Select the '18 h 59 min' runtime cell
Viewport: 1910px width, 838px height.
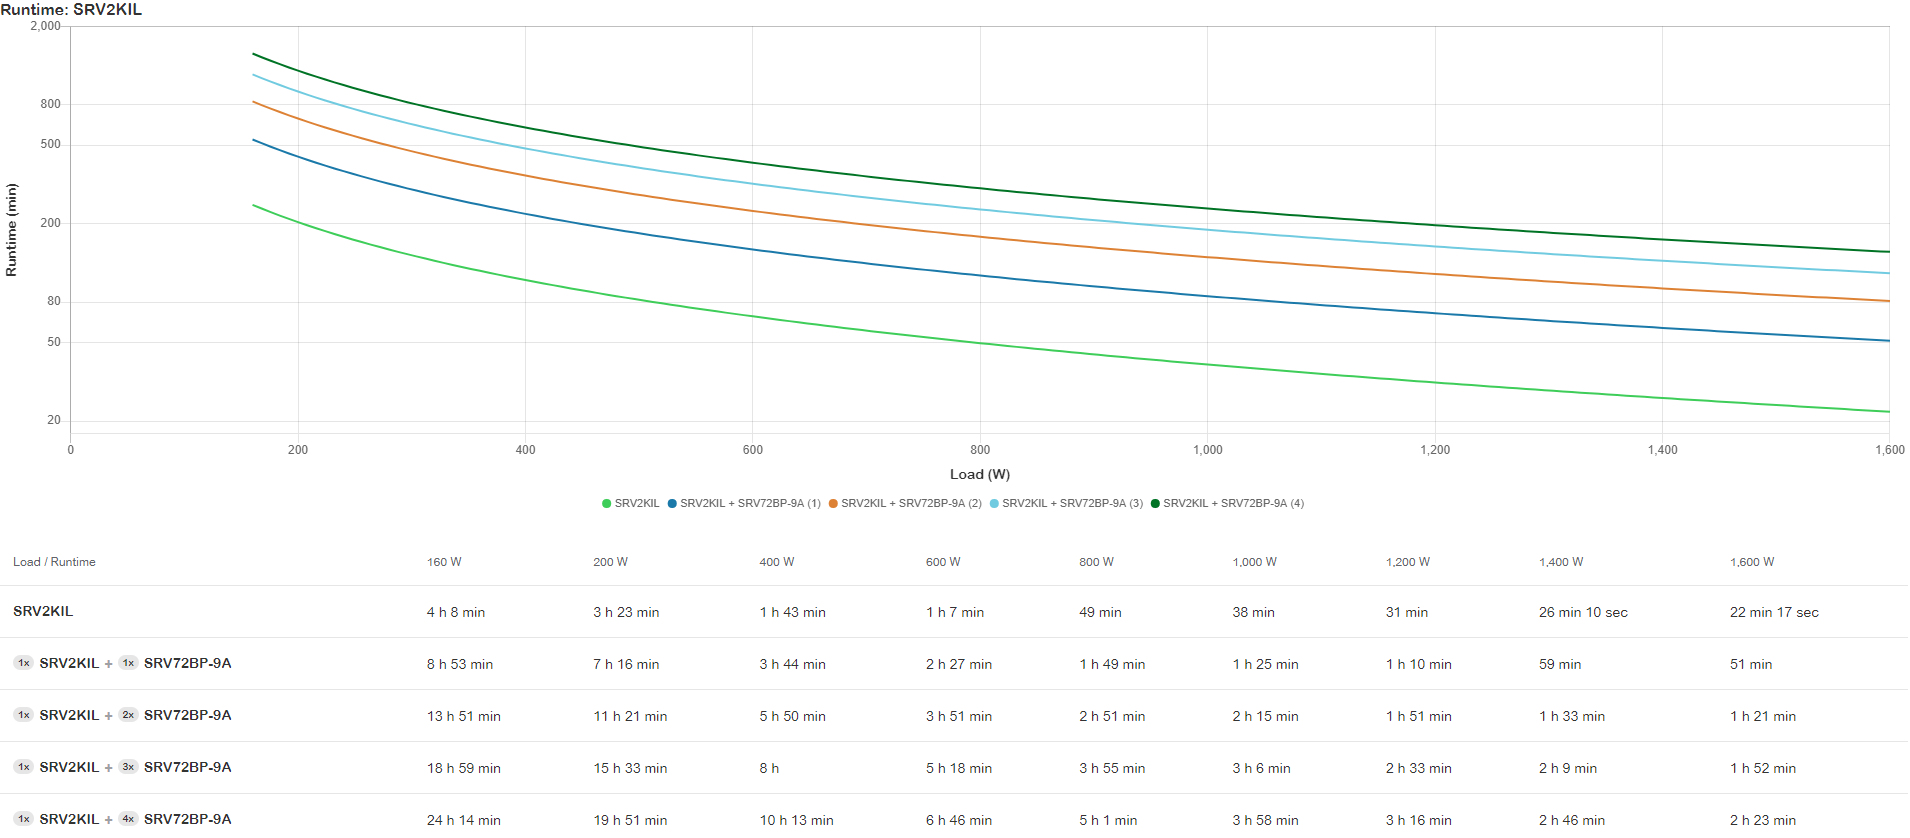[x=464, y=768]
